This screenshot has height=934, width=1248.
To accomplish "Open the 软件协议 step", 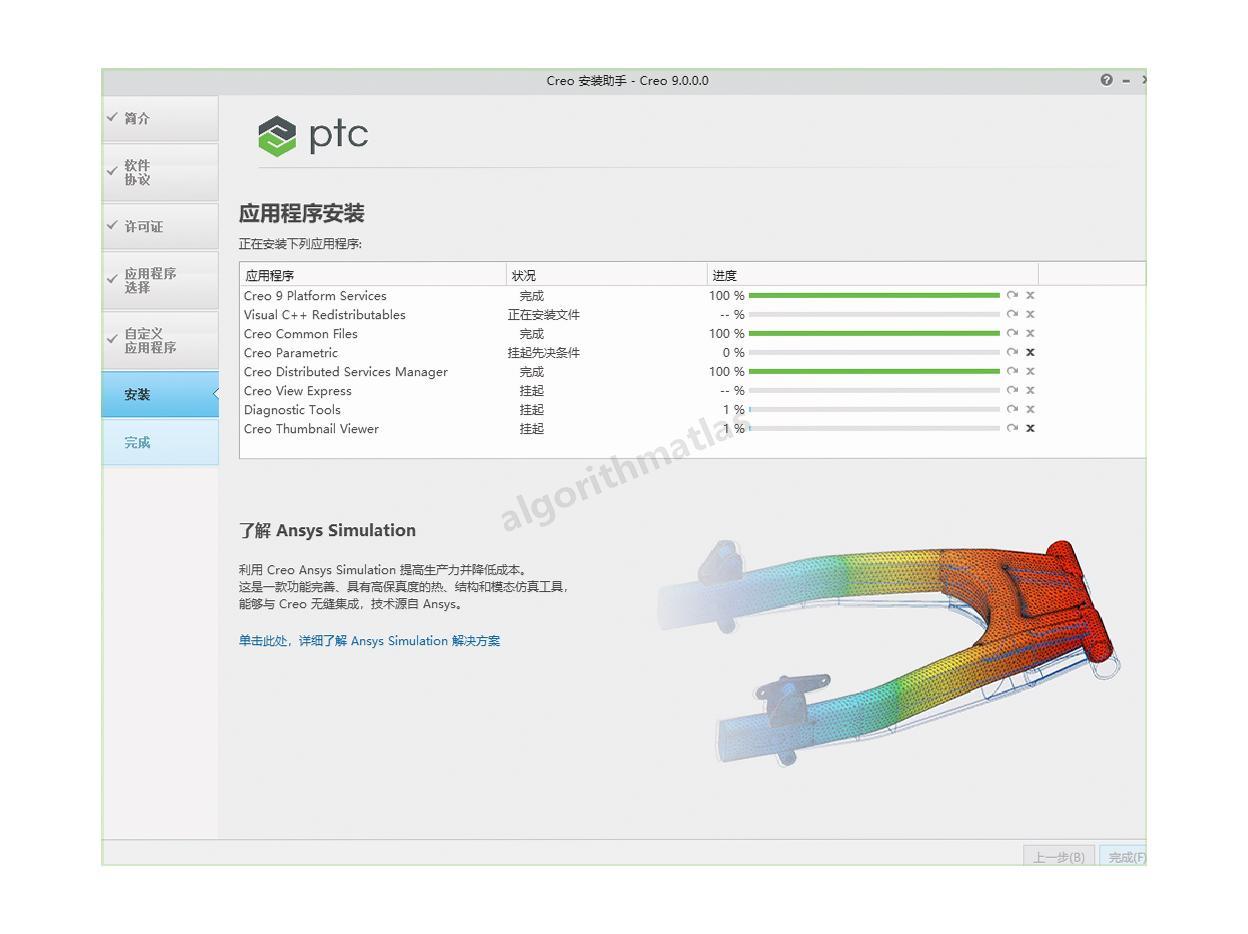I will point(160,172).
